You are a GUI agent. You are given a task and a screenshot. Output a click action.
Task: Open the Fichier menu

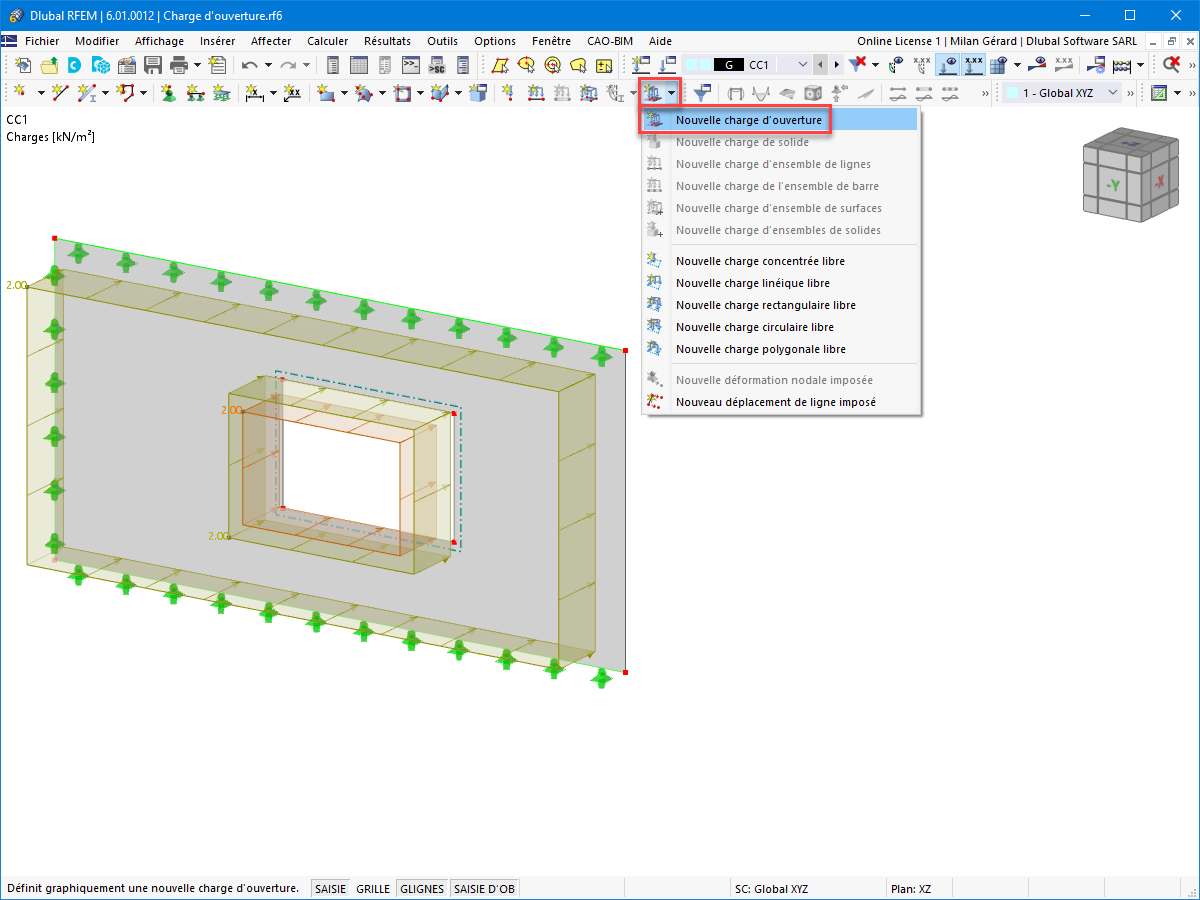click(x=42, y=41)
